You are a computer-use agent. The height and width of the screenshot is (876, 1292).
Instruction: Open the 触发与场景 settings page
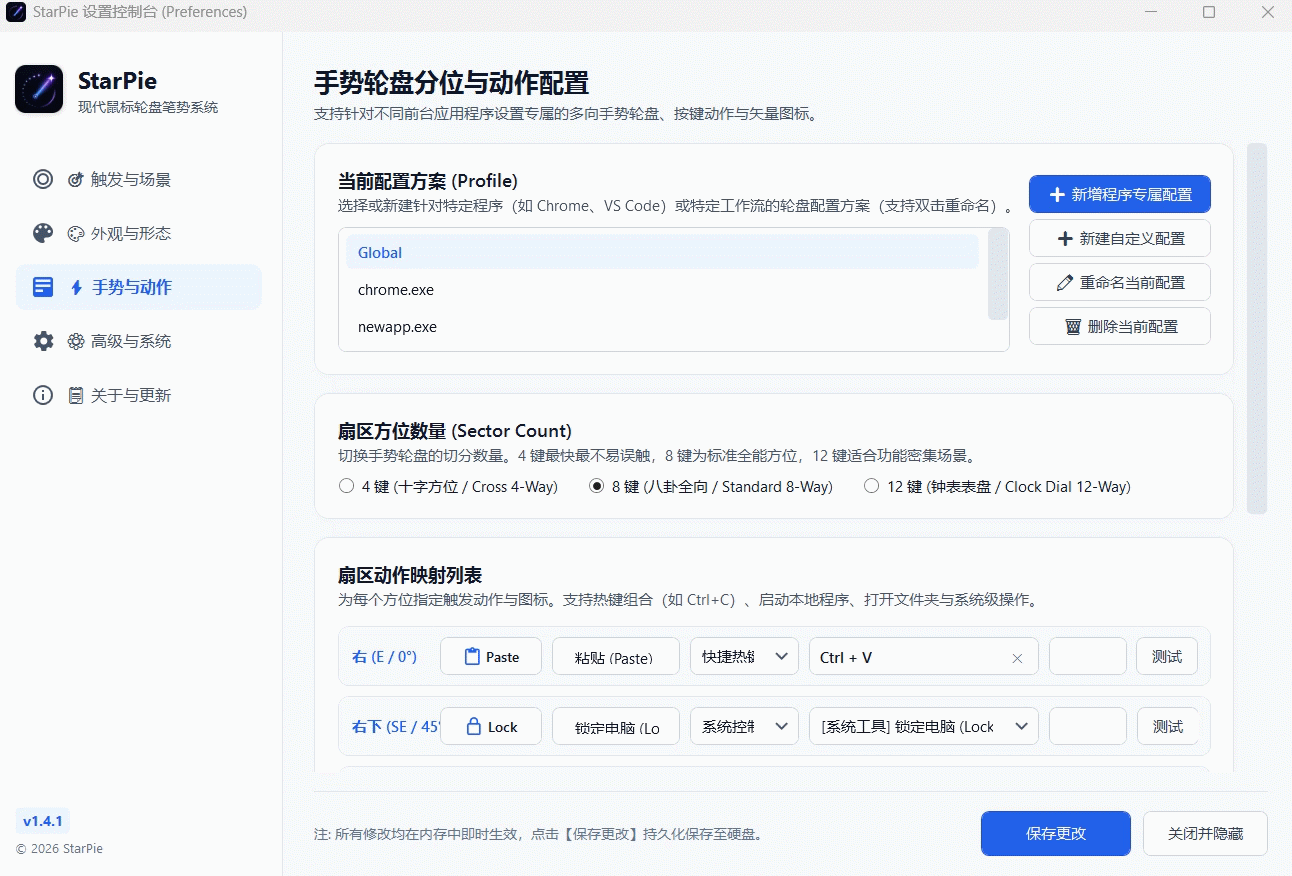click(139, 180)
